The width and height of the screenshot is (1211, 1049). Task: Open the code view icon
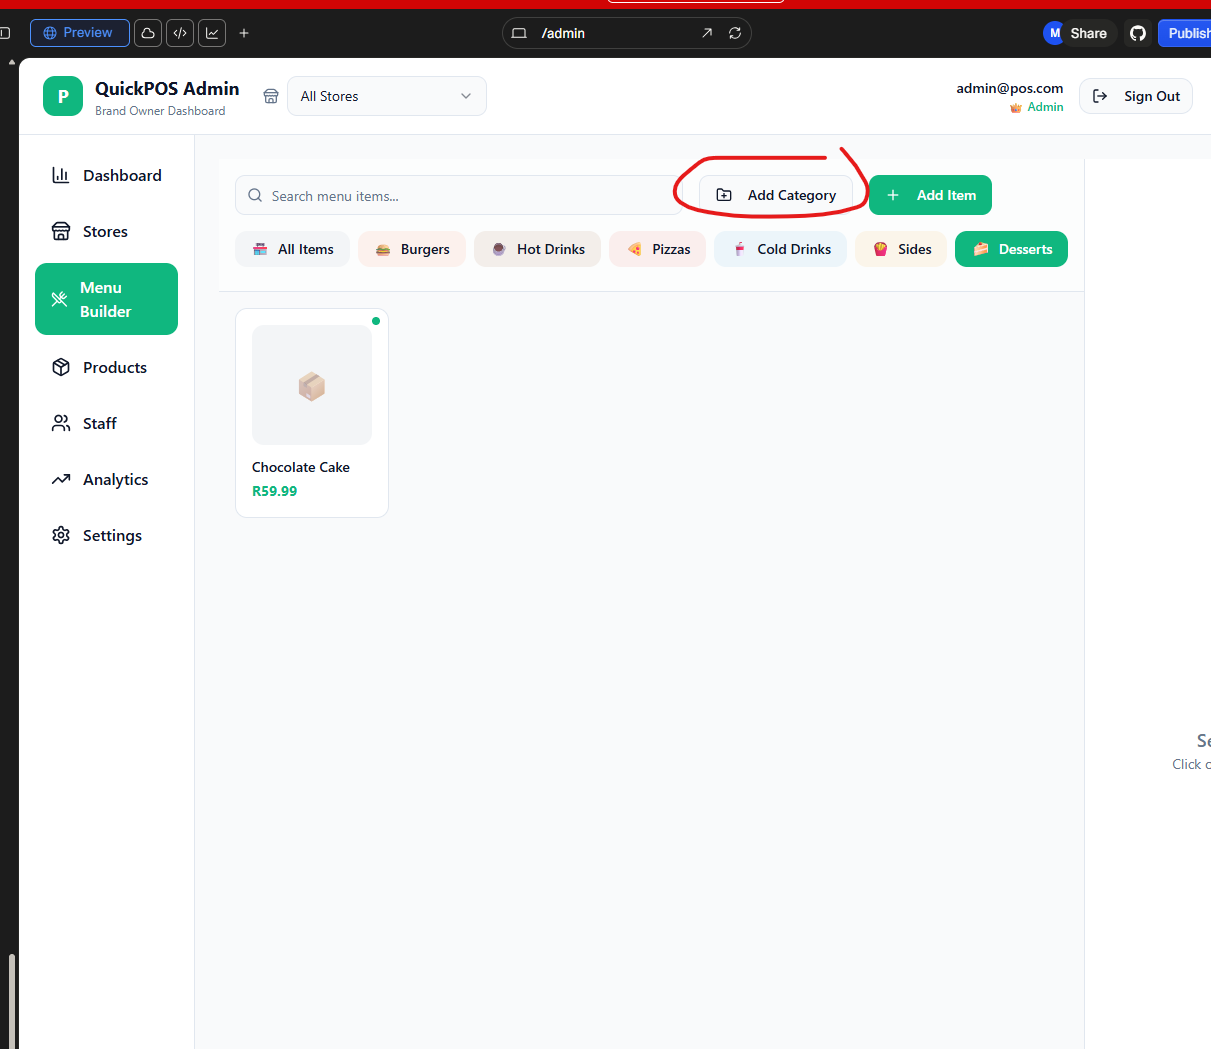click(180, 33)
